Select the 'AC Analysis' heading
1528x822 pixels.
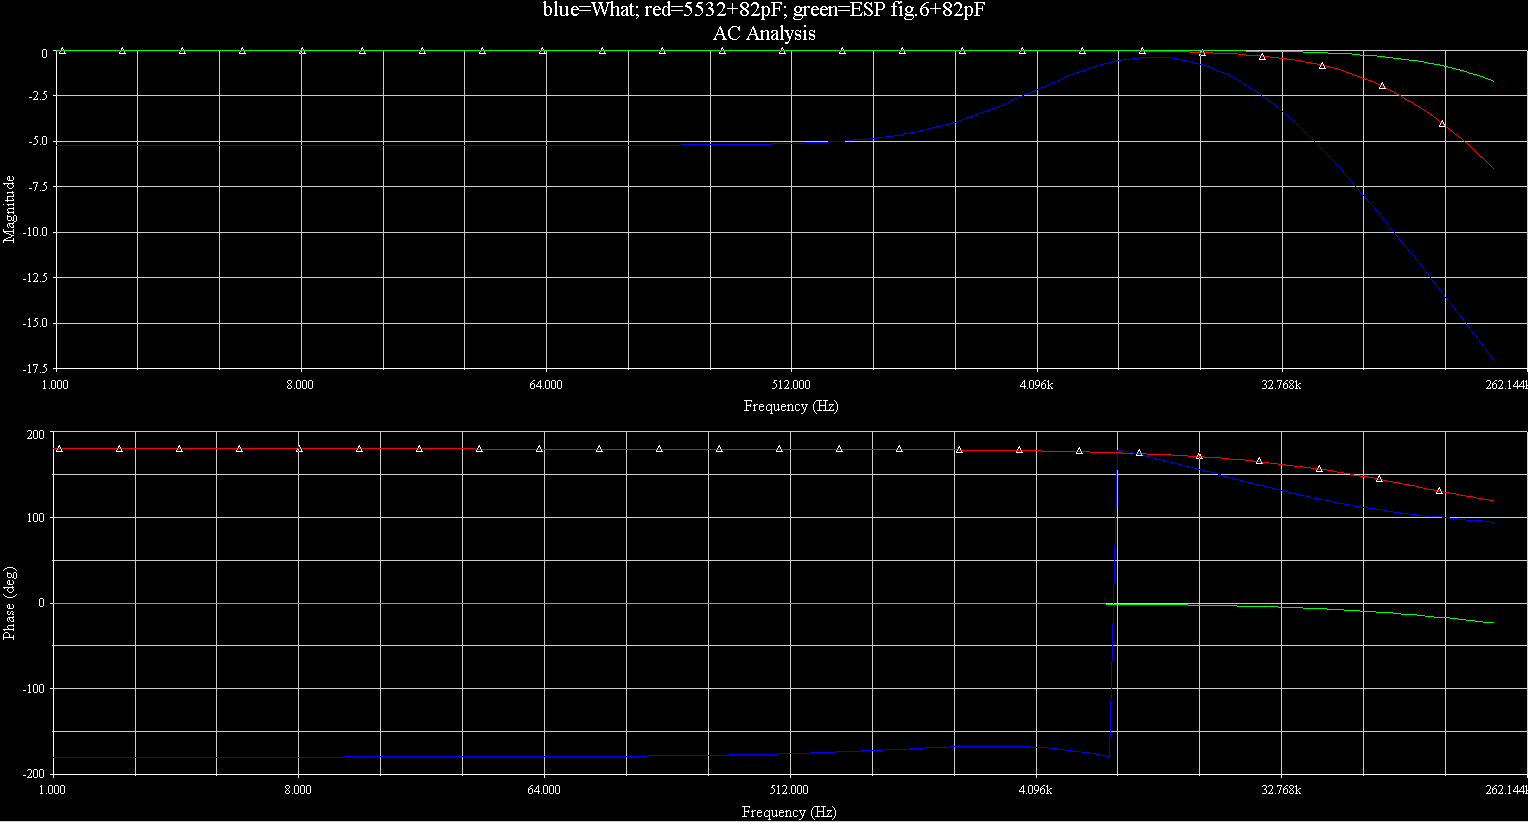[x=764, y=34]
